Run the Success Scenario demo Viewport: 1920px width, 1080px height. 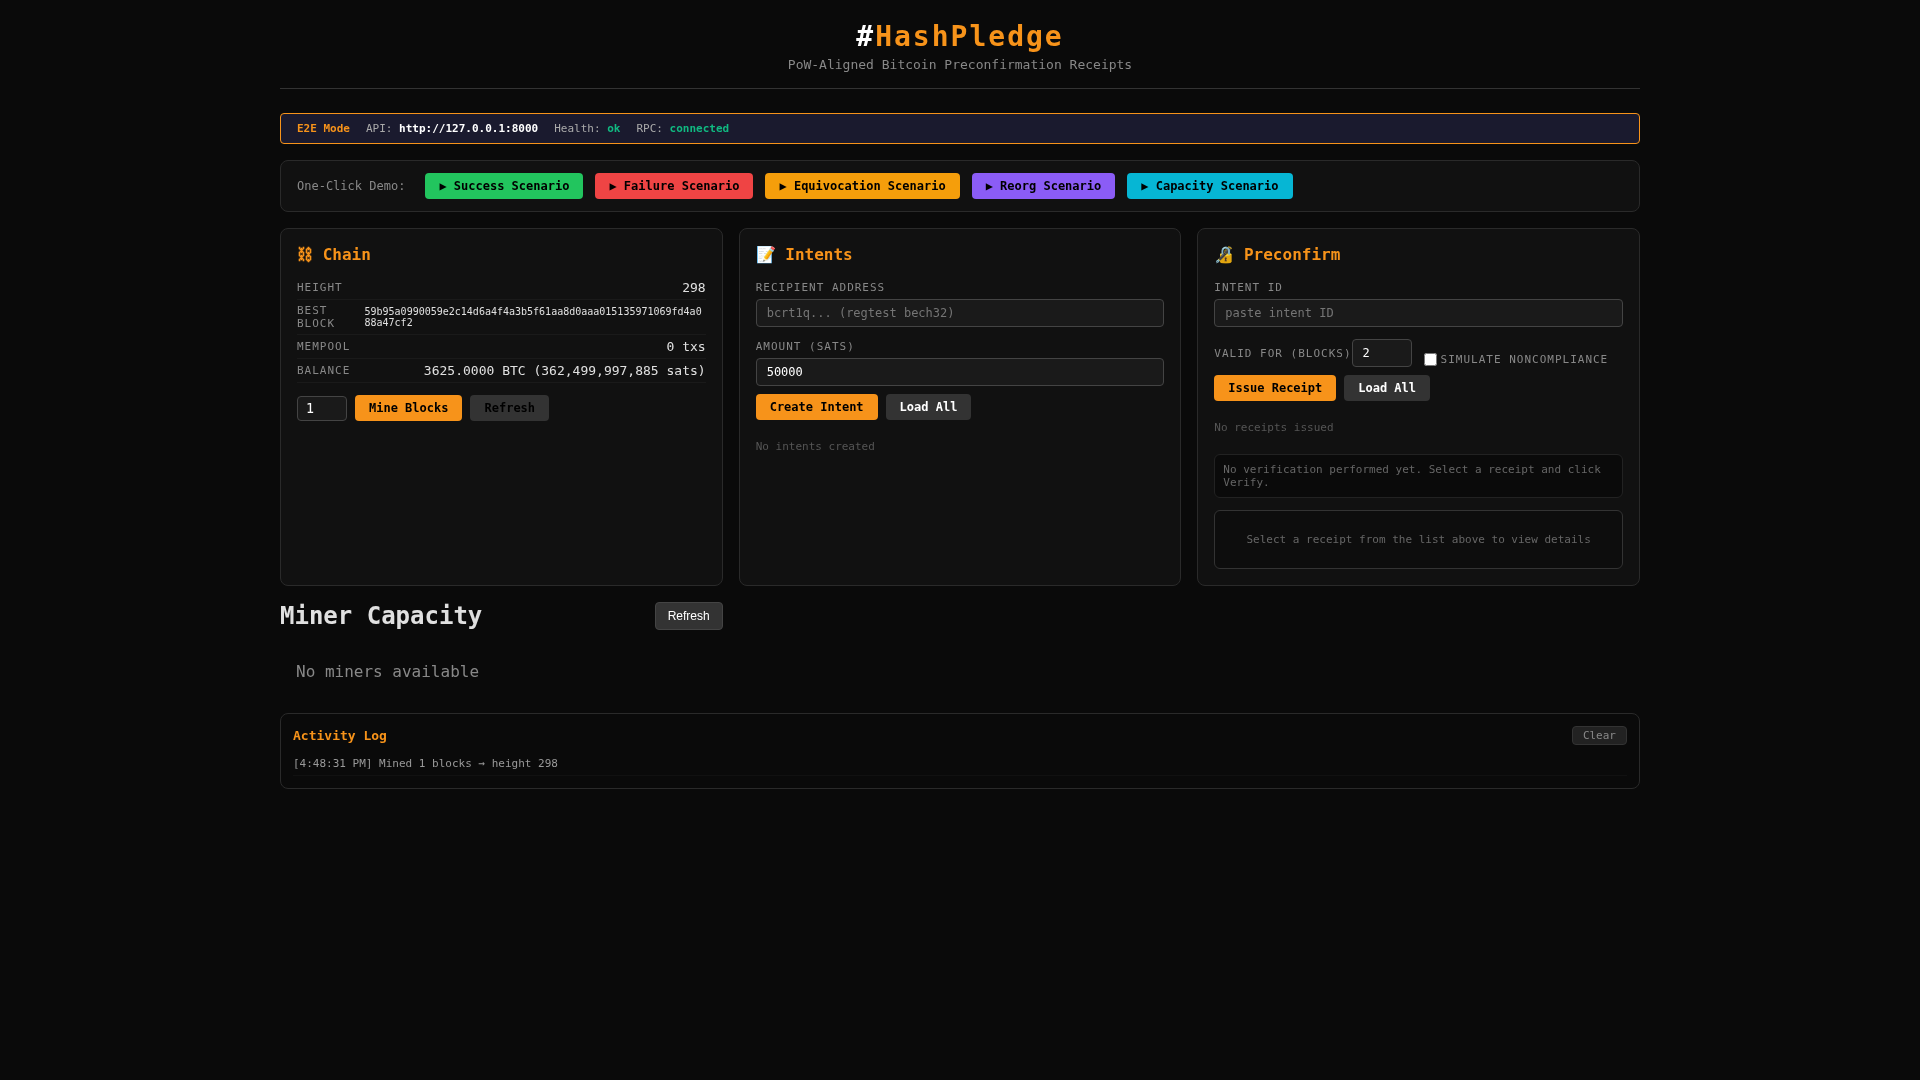pyautogui.click(x=504, y=186)
